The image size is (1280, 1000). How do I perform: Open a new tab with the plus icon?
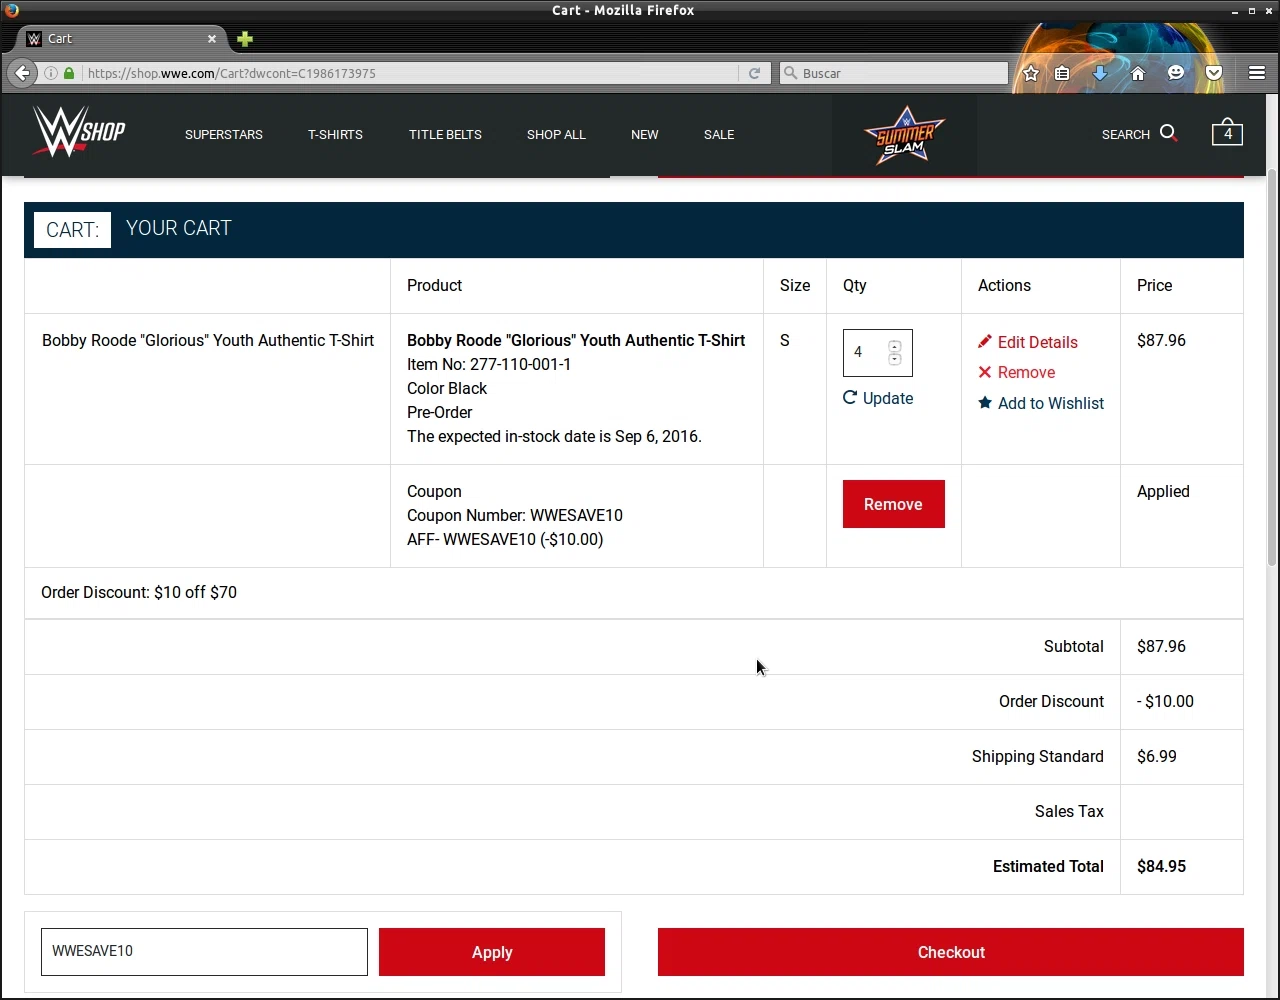(x=245, y=39)
